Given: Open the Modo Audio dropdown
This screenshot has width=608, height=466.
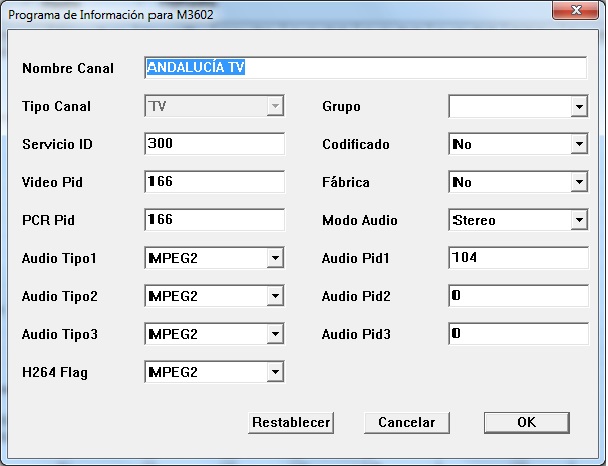Looking at the screenshot, I should pos(518,220).
